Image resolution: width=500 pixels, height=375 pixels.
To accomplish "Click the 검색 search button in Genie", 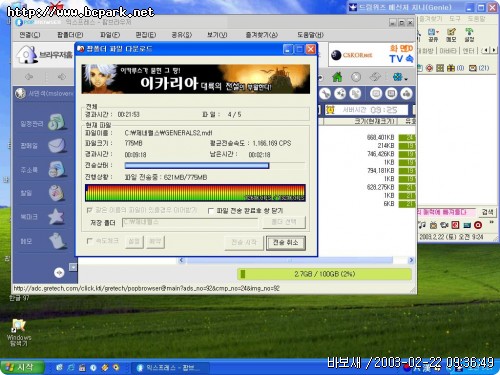I will pyautogui.click(x=488, y=212).
